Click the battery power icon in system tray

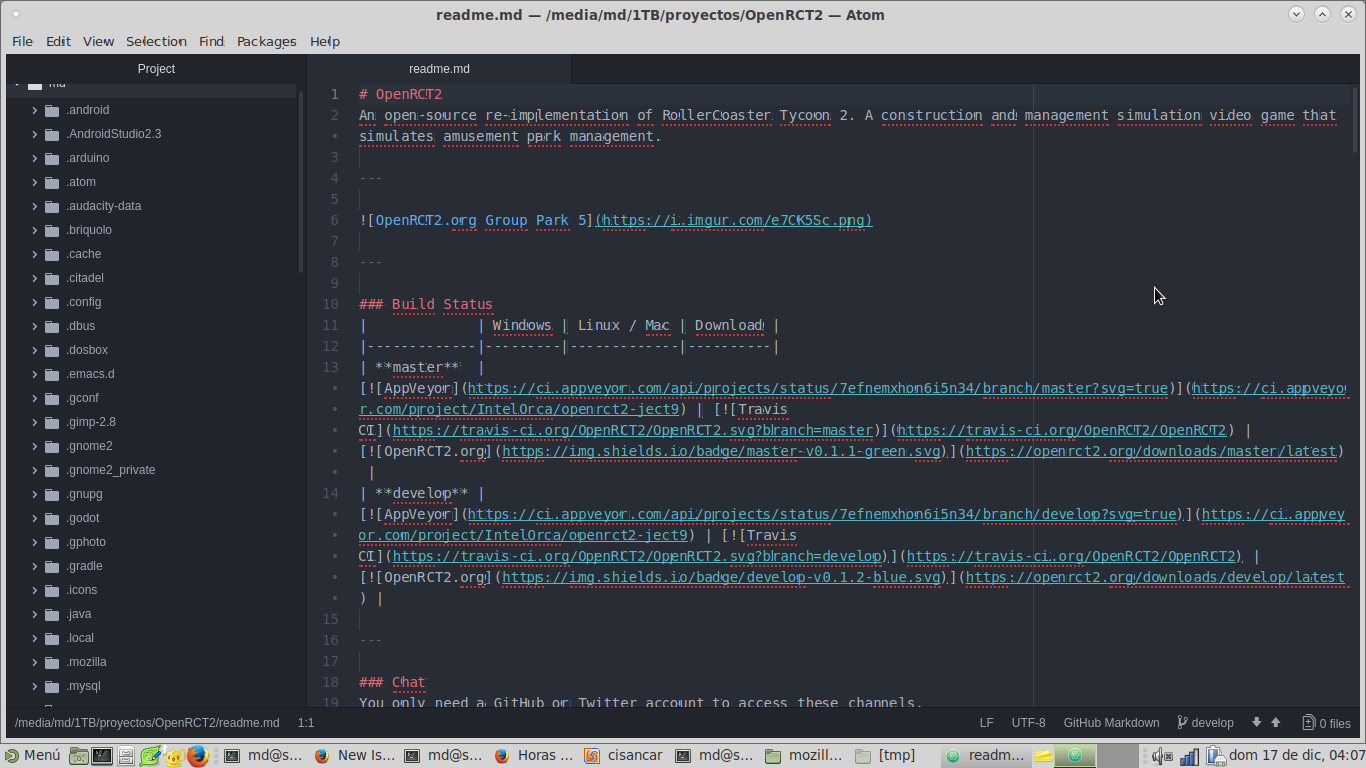(1215, 756)
